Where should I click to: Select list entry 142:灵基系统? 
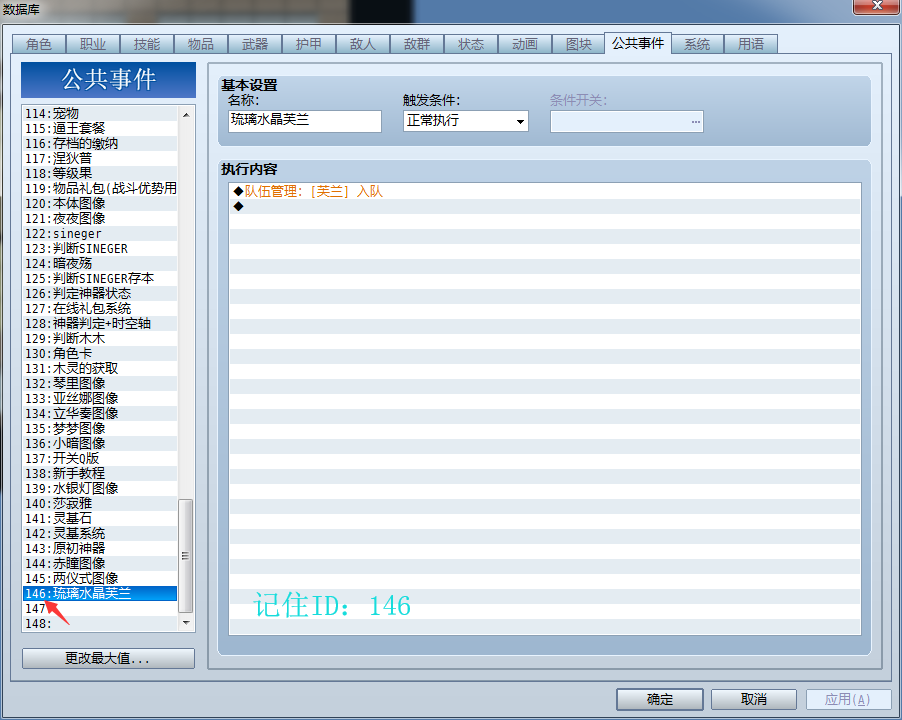tap(100, 533)
